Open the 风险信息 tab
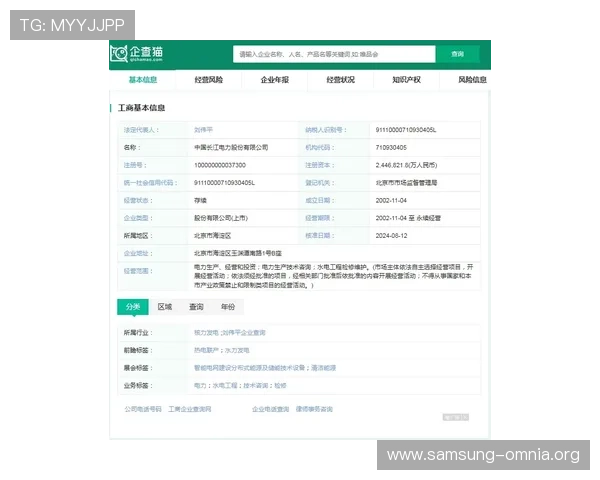The width and height of the screenshot is (600, 480). (472, 80)
